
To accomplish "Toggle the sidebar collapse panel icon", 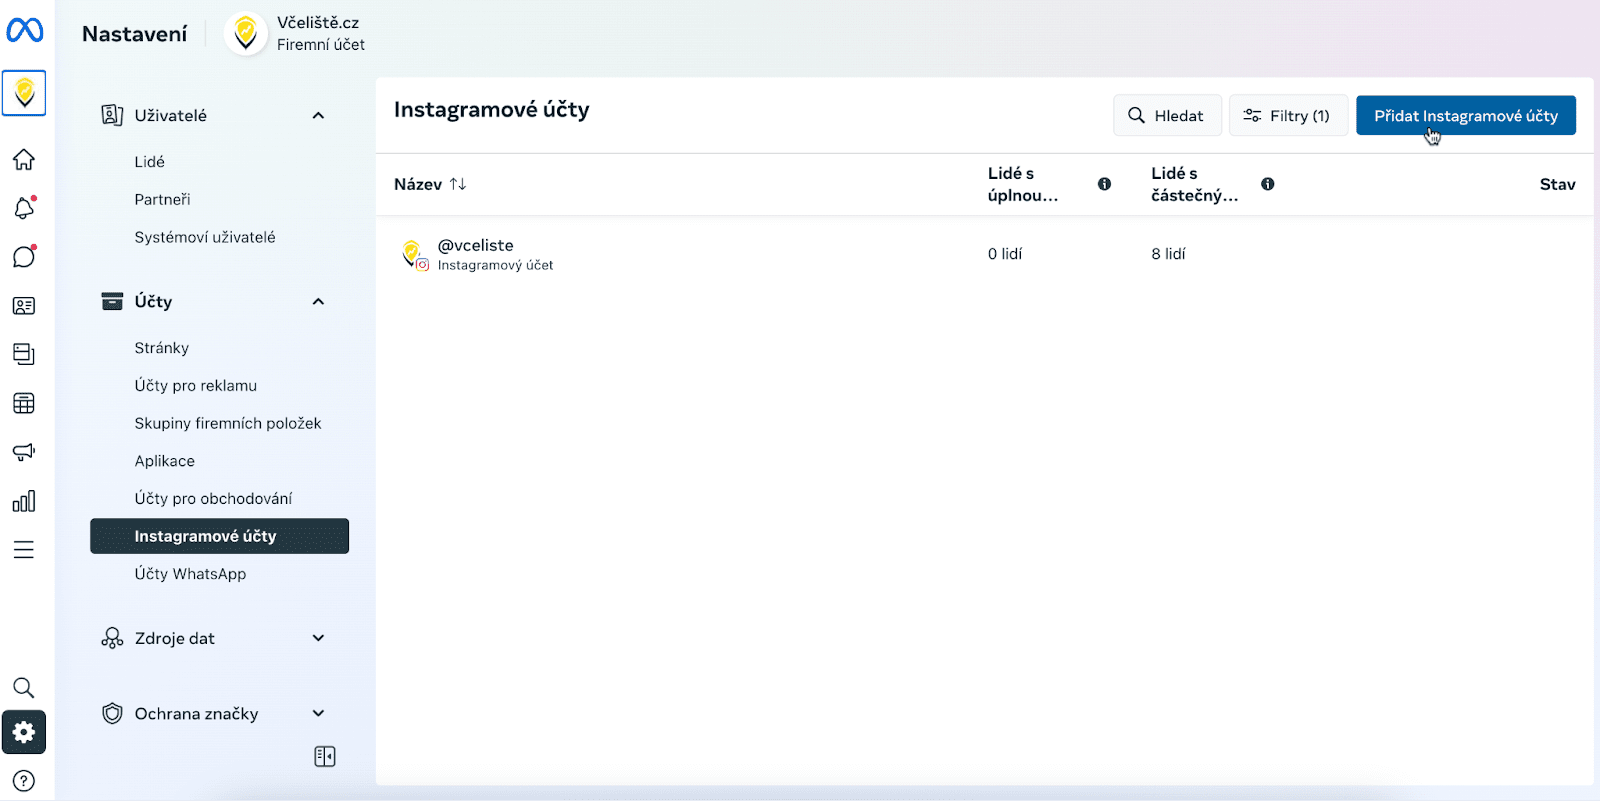I will [x=325, y=757].
